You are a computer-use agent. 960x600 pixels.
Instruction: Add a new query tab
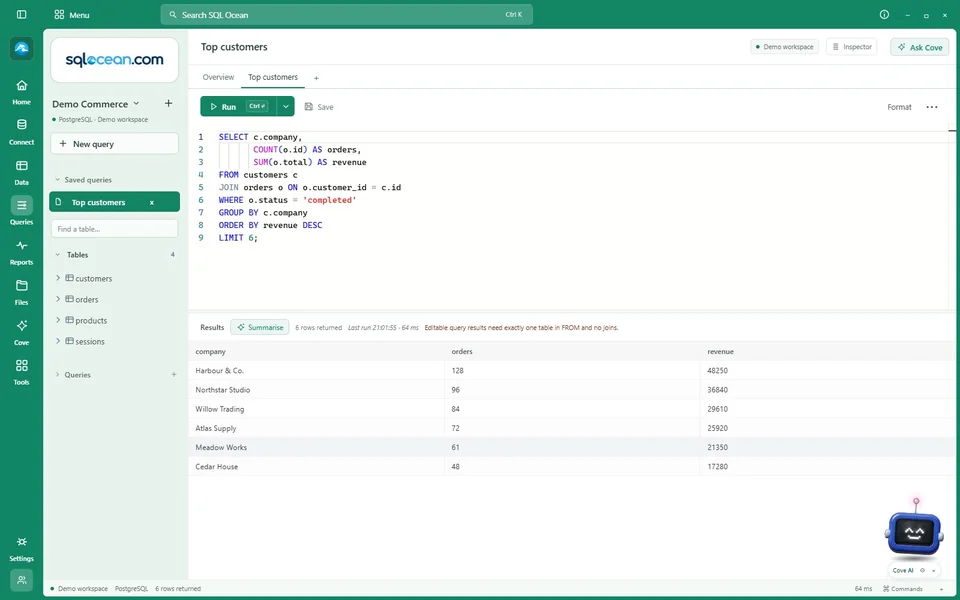tap(316, 78)
